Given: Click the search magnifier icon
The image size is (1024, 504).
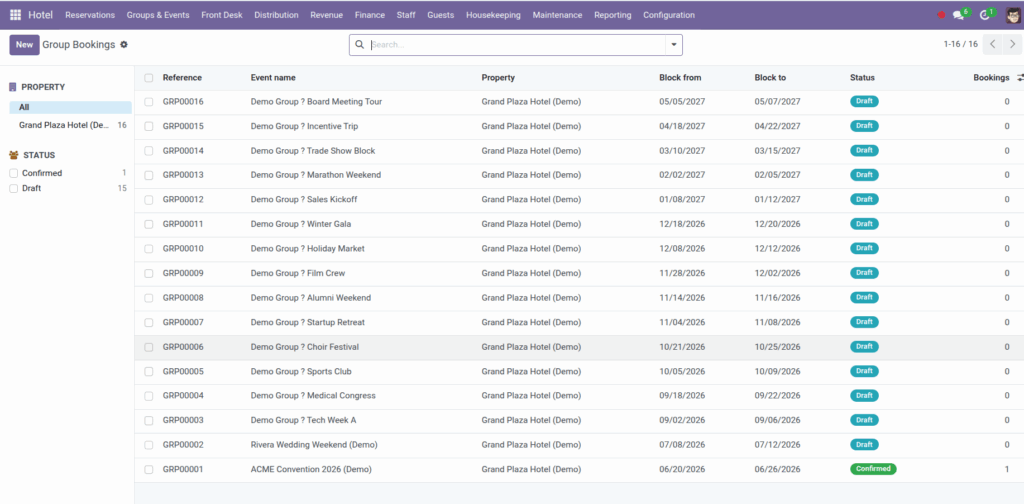Looking at the screenshot, I should point(359,45).
